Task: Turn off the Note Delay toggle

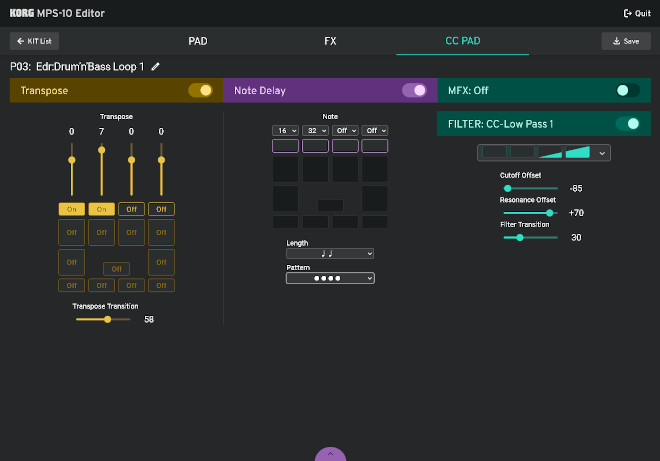Action: tap(414, 90)
